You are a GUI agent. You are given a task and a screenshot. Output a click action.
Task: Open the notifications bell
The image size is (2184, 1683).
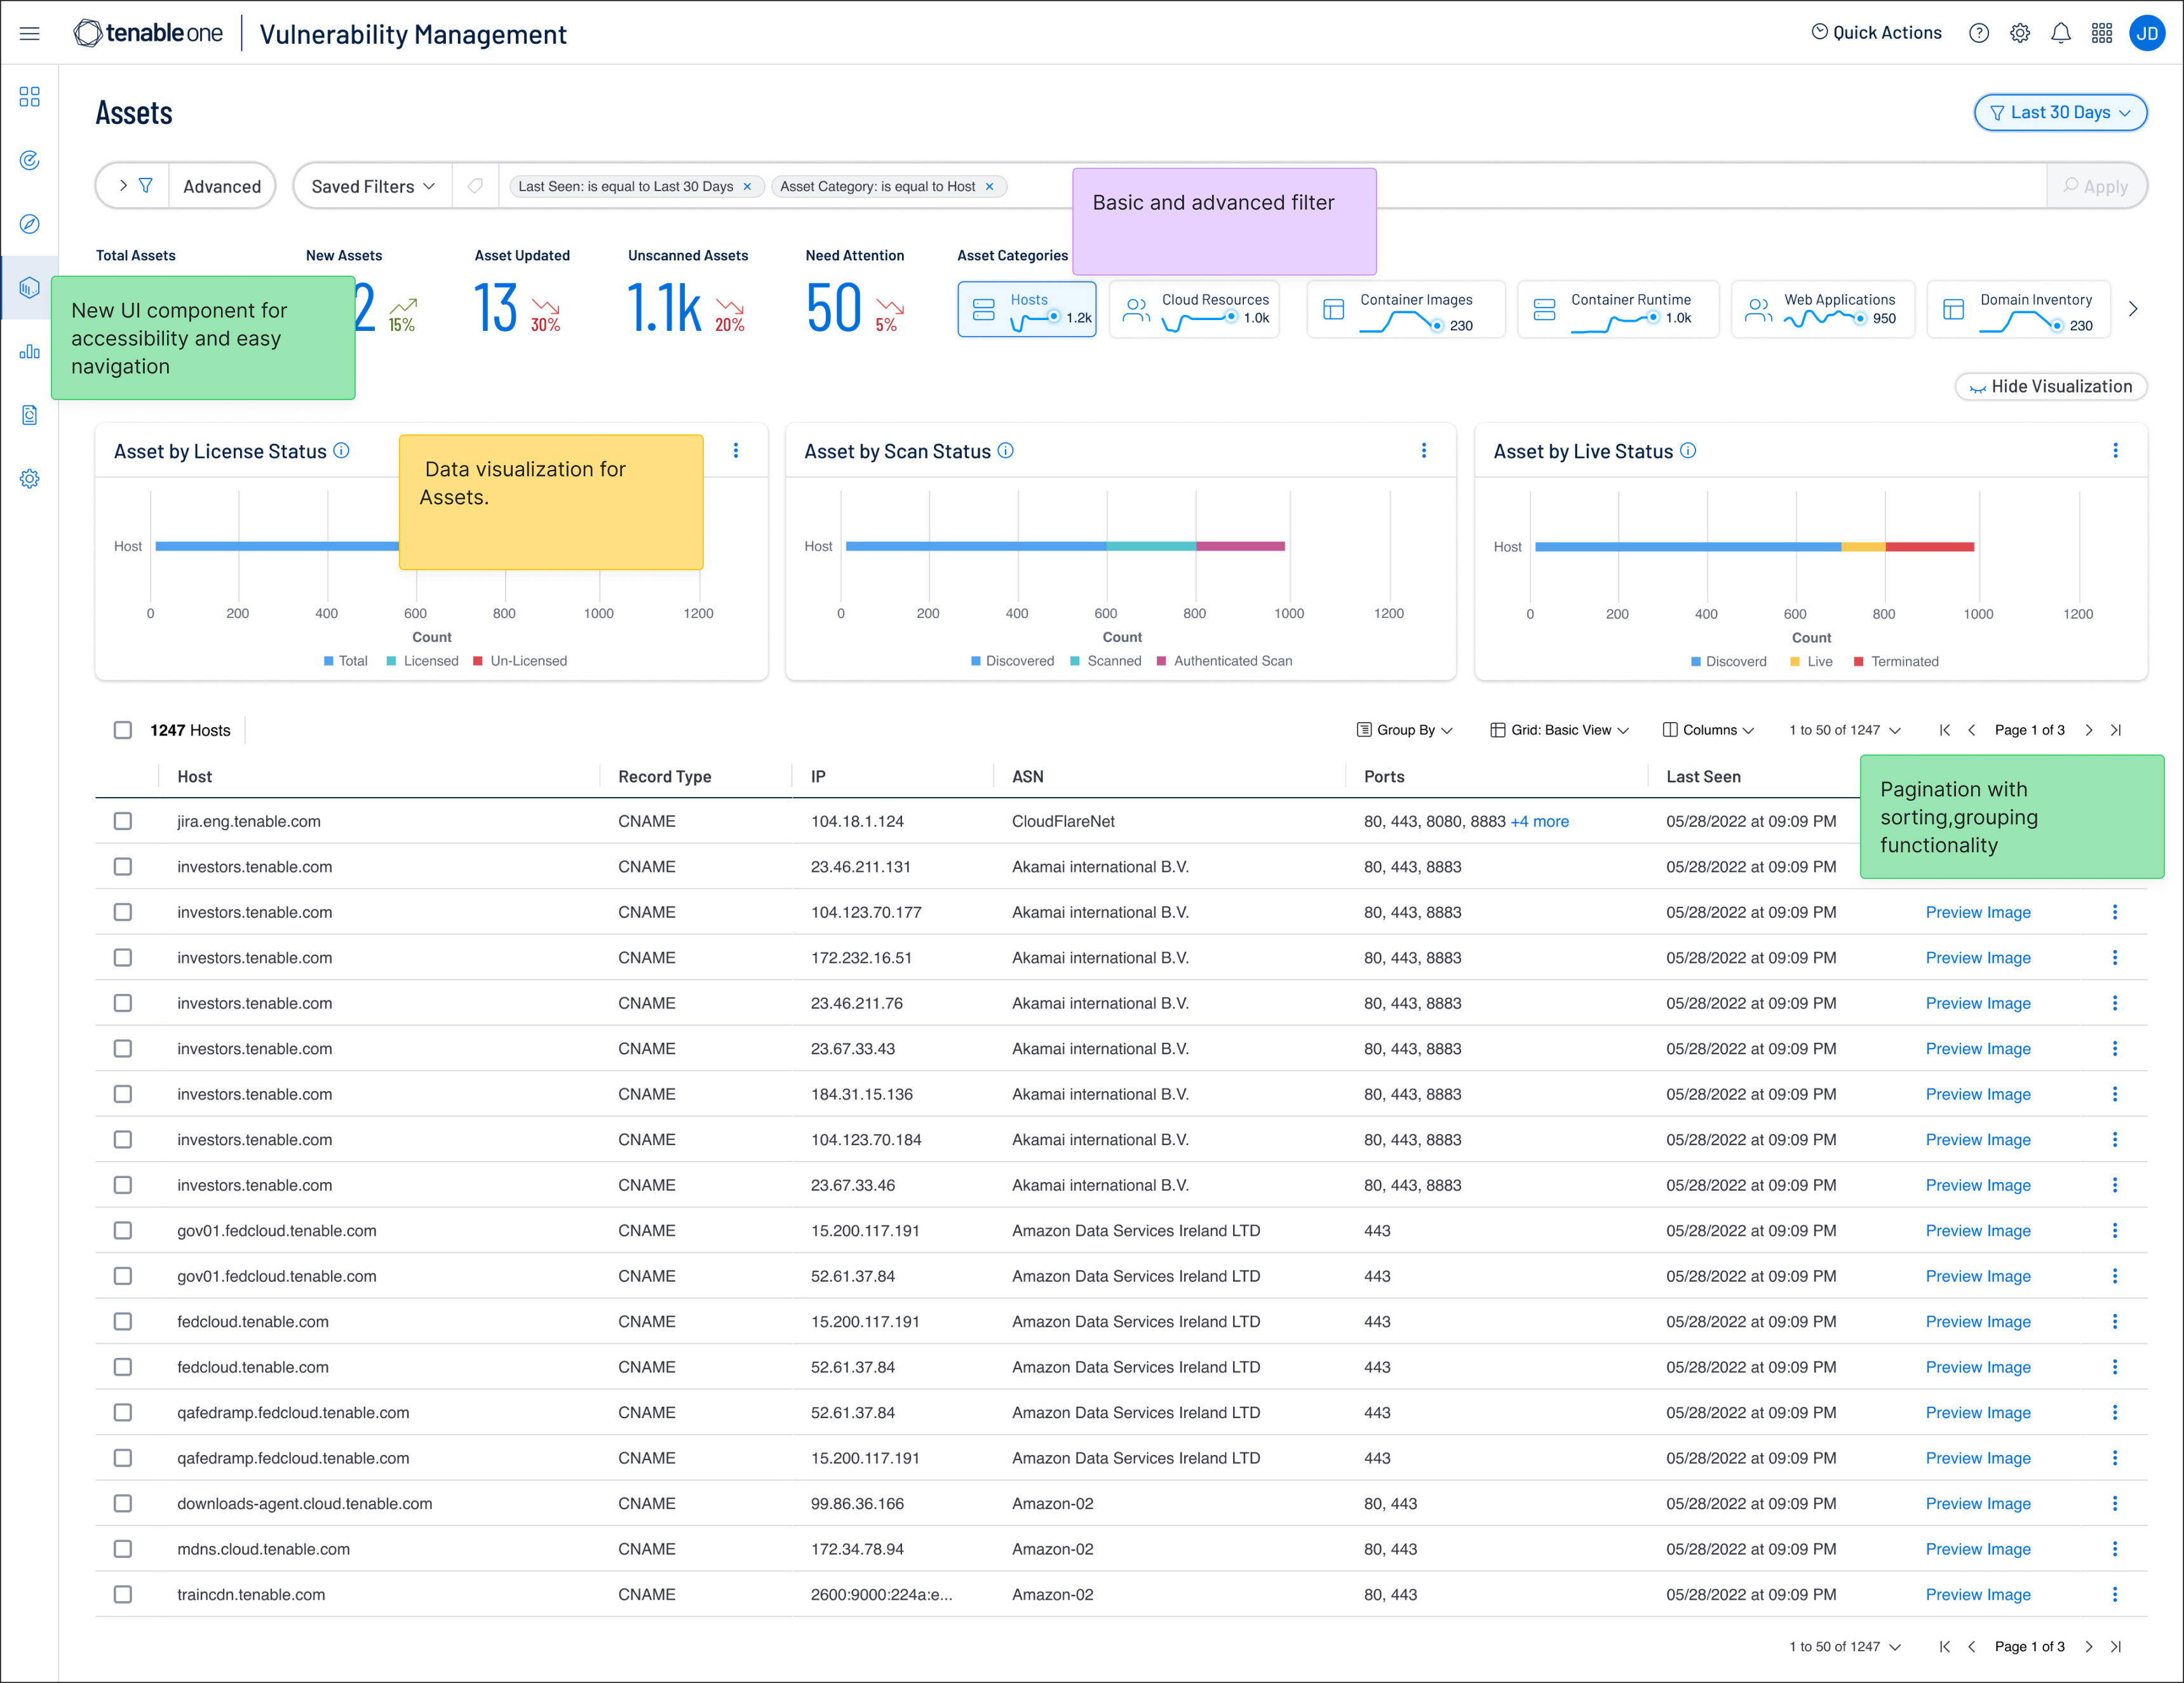[2060, 33]
